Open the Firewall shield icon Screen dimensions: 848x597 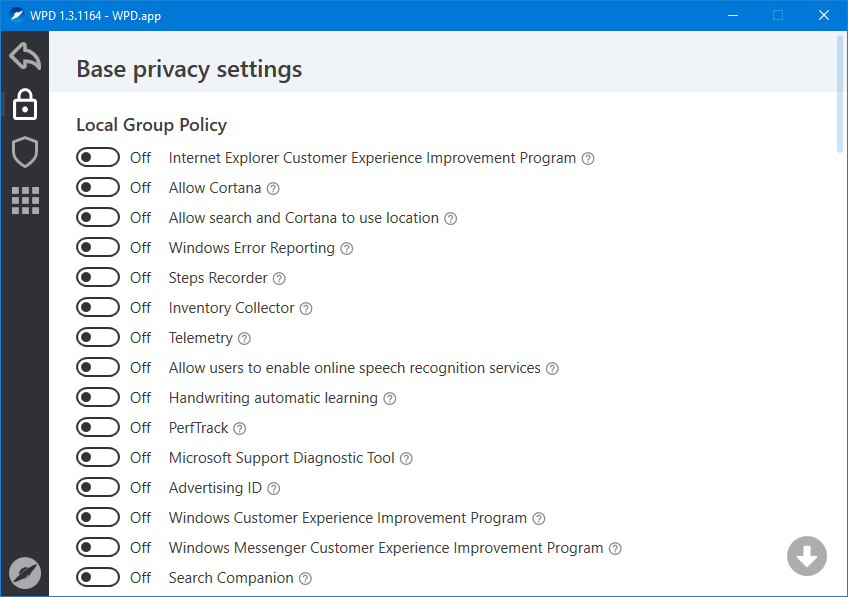(25, 152)
